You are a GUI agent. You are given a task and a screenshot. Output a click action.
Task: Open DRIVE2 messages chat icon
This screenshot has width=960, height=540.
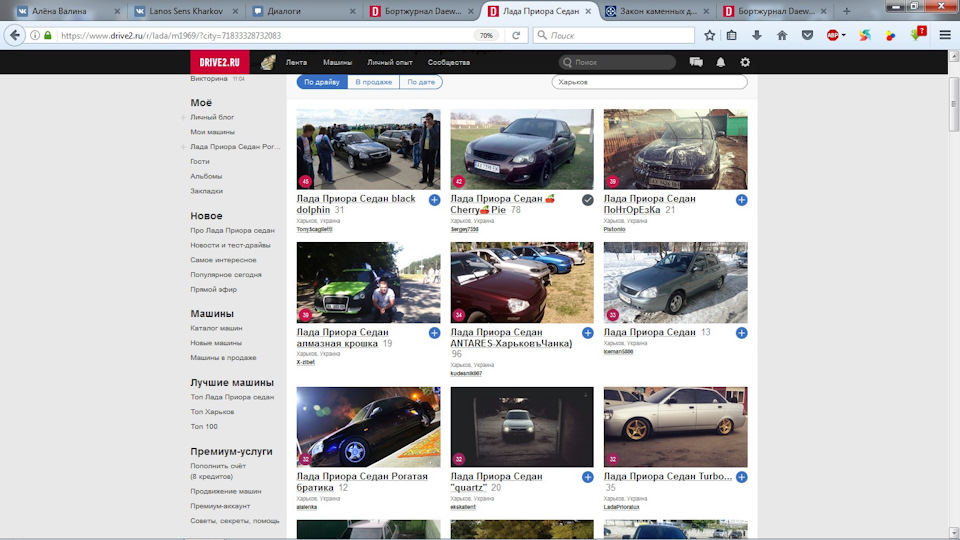pos(696,62)
